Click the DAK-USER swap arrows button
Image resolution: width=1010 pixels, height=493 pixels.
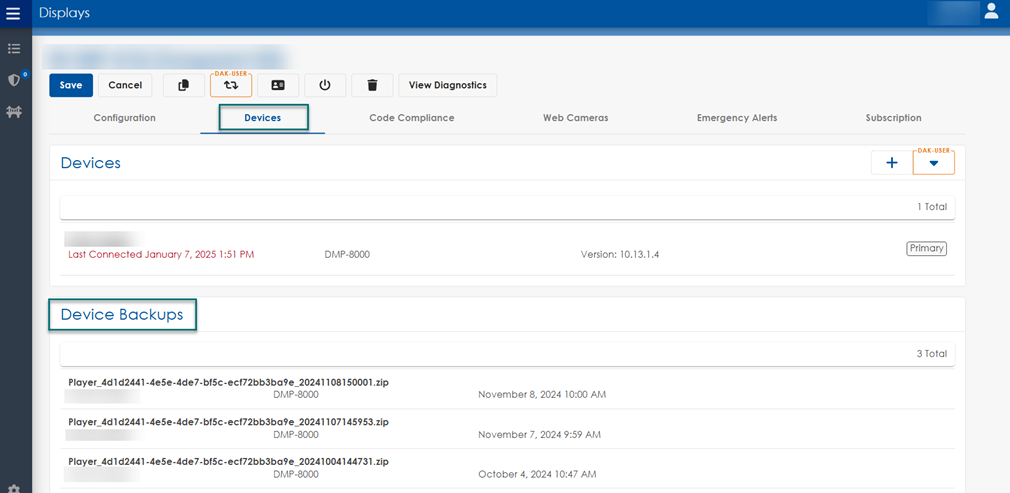231,86
